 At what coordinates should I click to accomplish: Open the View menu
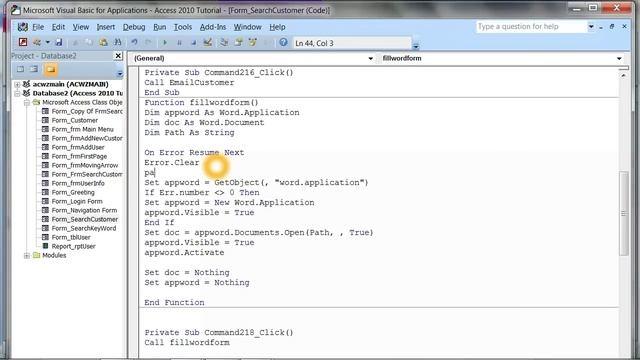coord(81,27)
